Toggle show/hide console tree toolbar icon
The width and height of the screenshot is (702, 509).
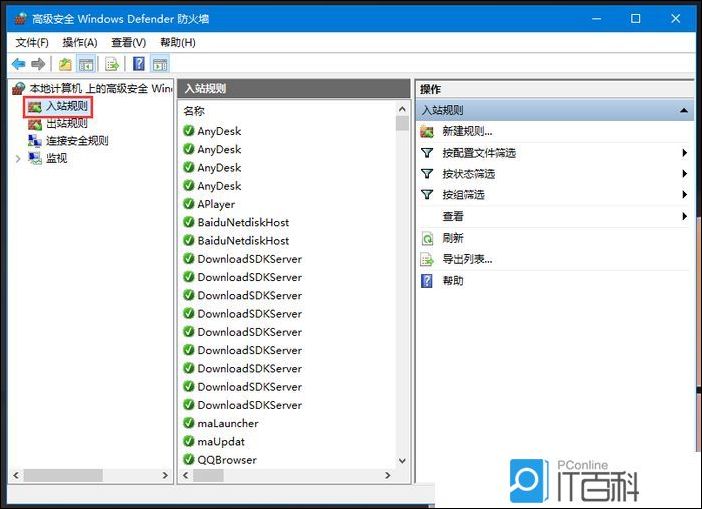coord(86,64)
